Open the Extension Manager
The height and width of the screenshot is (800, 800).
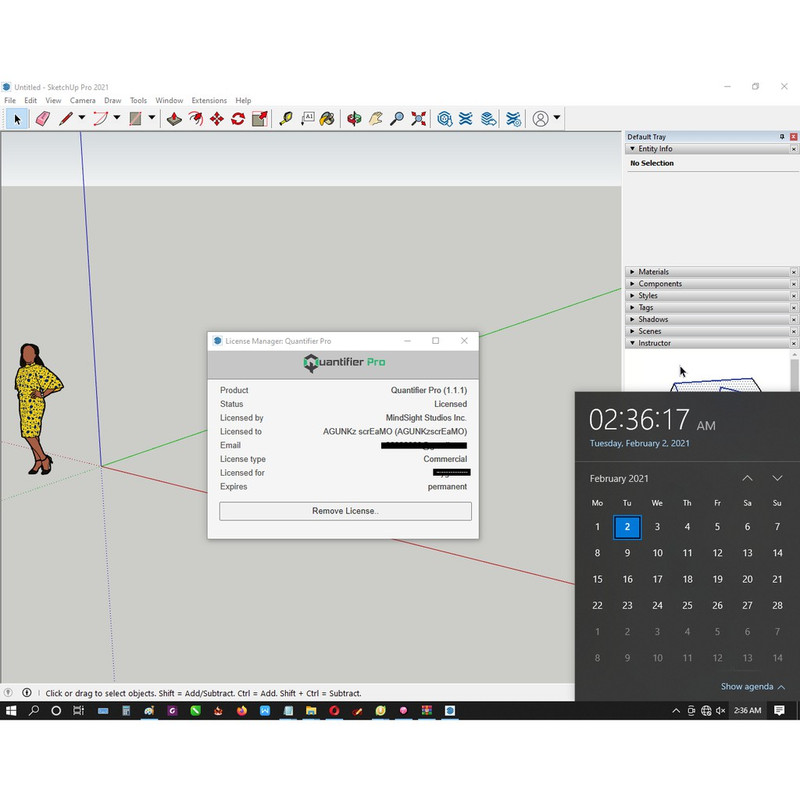tap(513, 119)
